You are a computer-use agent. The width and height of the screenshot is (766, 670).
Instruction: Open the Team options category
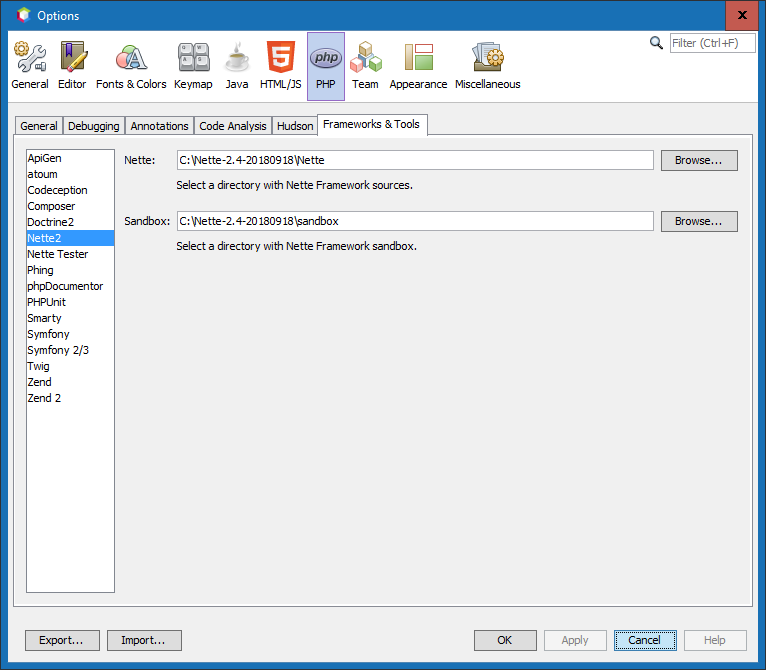[365, 66]
